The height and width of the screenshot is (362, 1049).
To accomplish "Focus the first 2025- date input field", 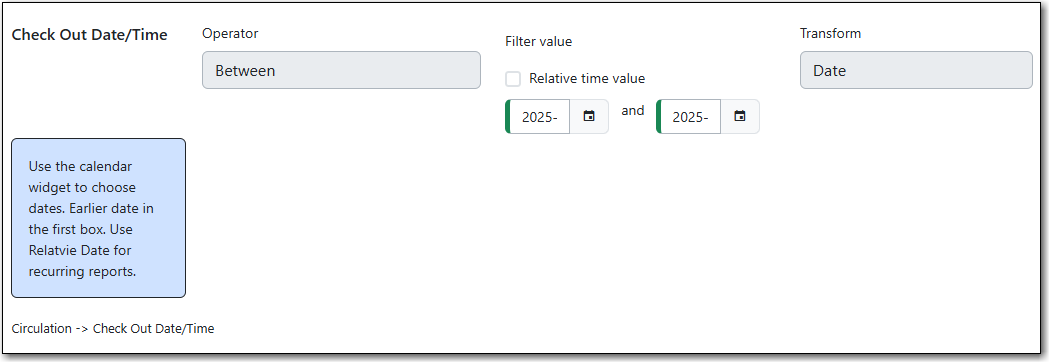I will [x=539, y=116].
